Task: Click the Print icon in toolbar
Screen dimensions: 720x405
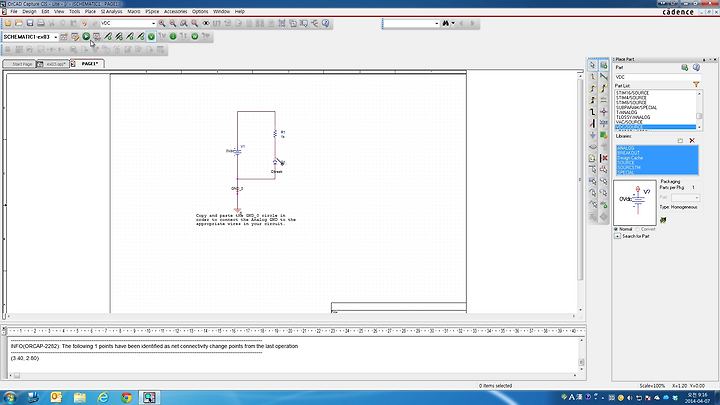Action: (x=41, y=23)
